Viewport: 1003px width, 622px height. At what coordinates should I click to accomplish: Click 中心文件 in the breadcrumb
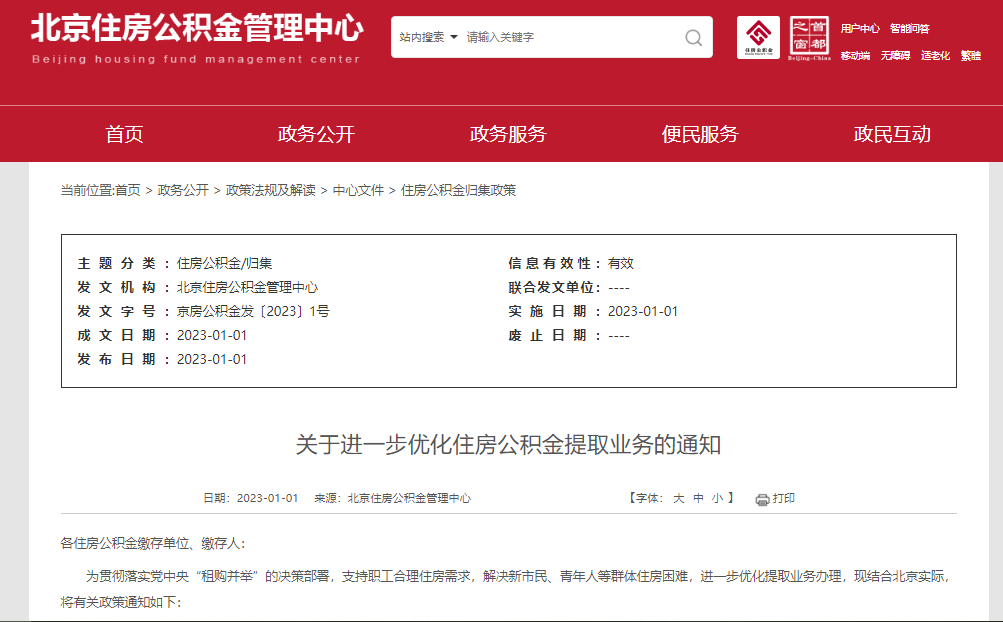[x=358, y=190]
